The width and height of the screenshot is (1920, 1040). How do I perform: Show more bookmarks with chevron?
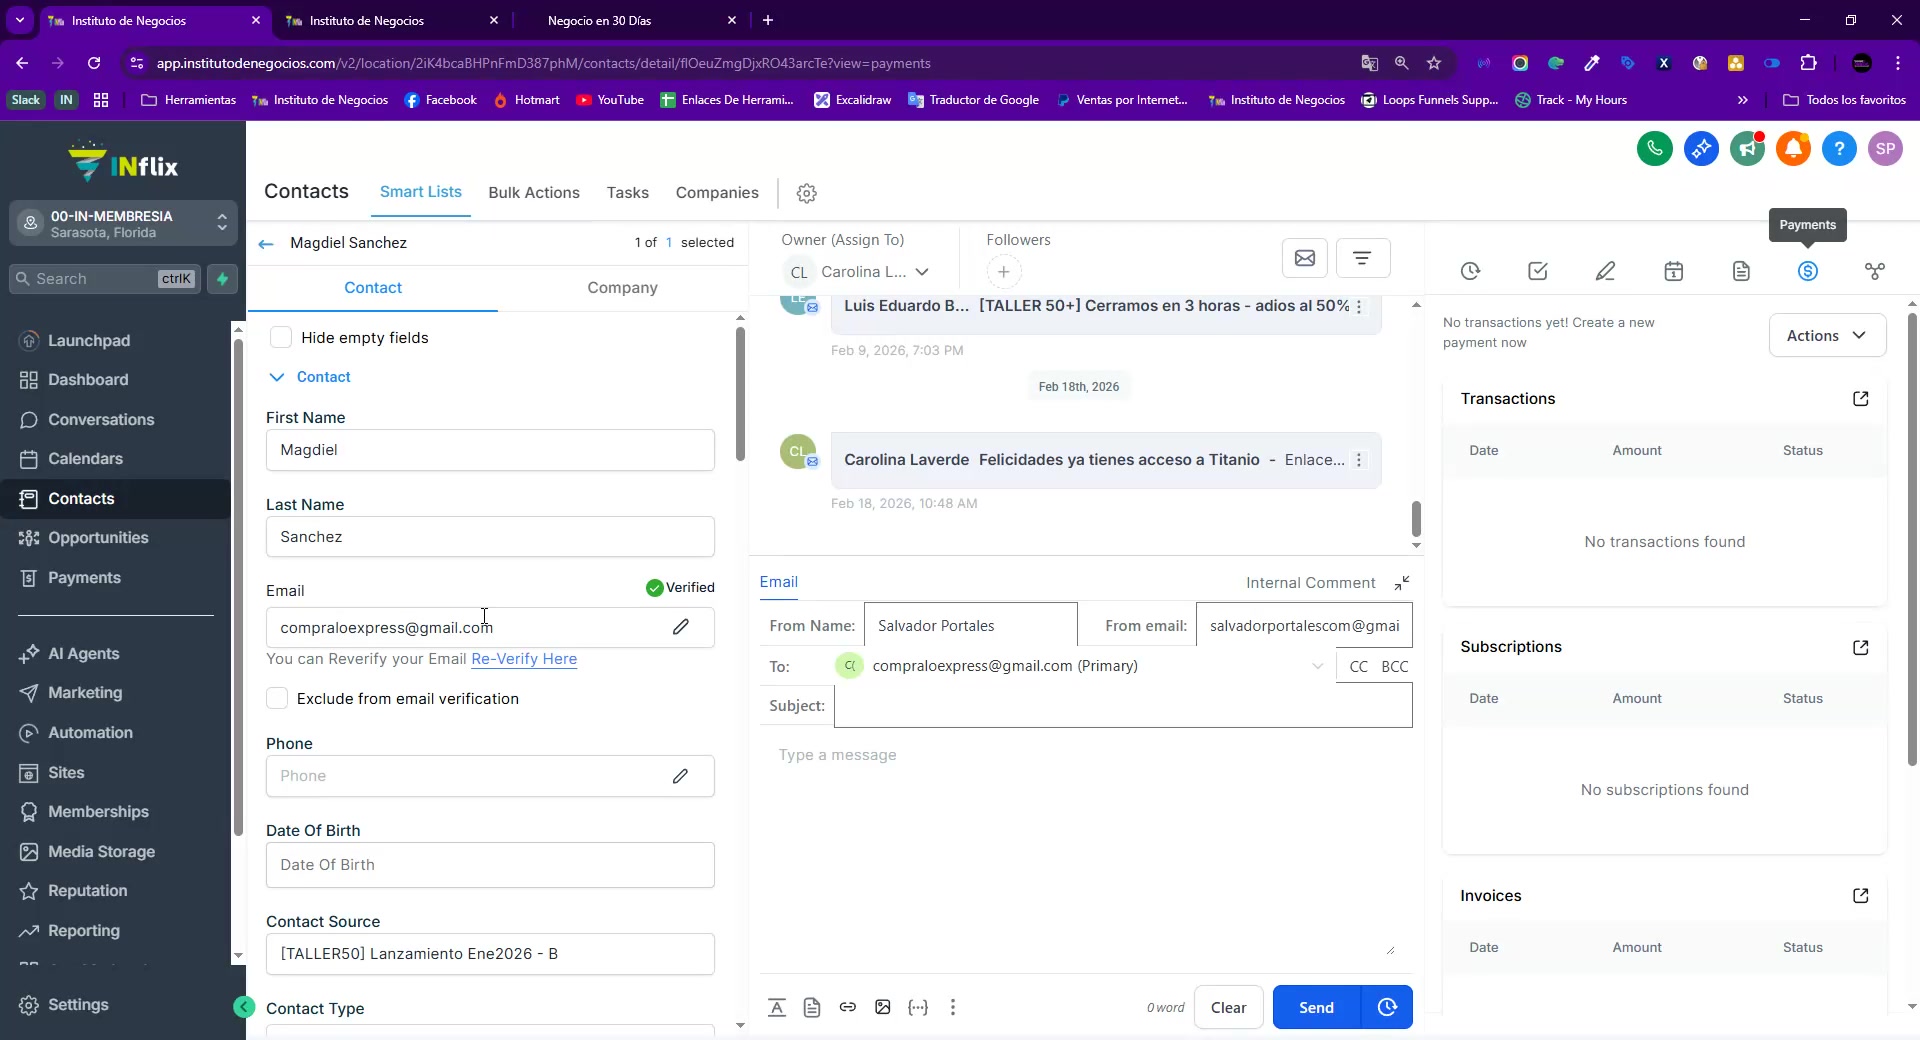coord(1743,100)
